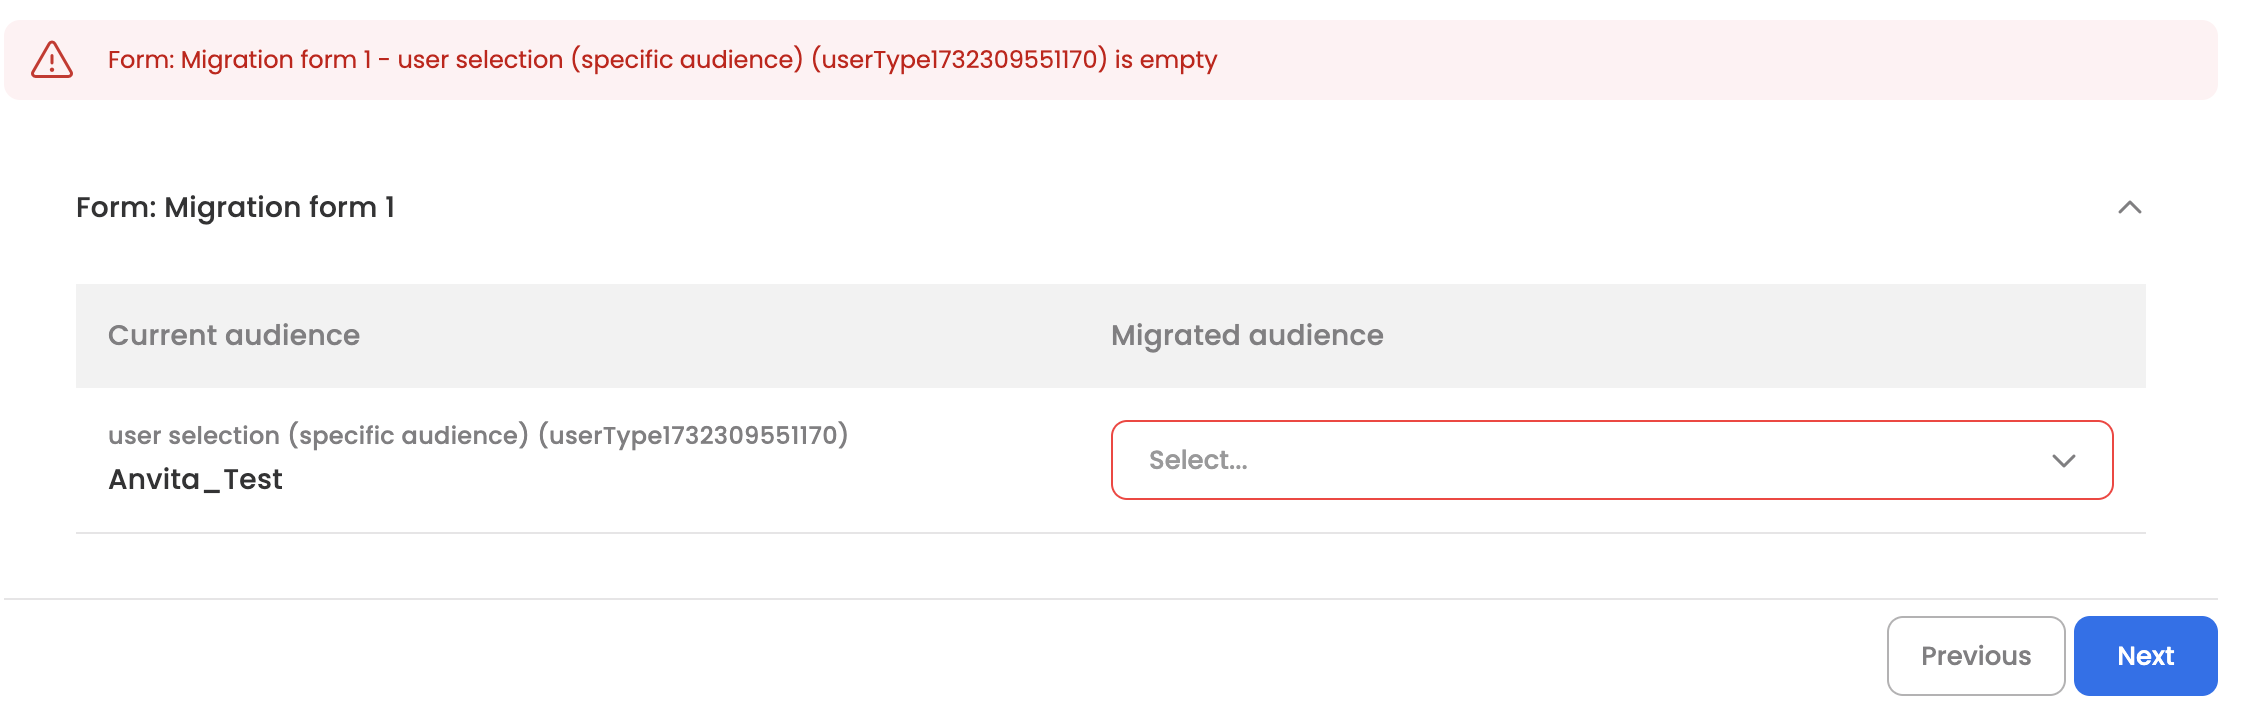
Task: Click the dropdown arrow in Select field
Action: (x=2063, y=461)
